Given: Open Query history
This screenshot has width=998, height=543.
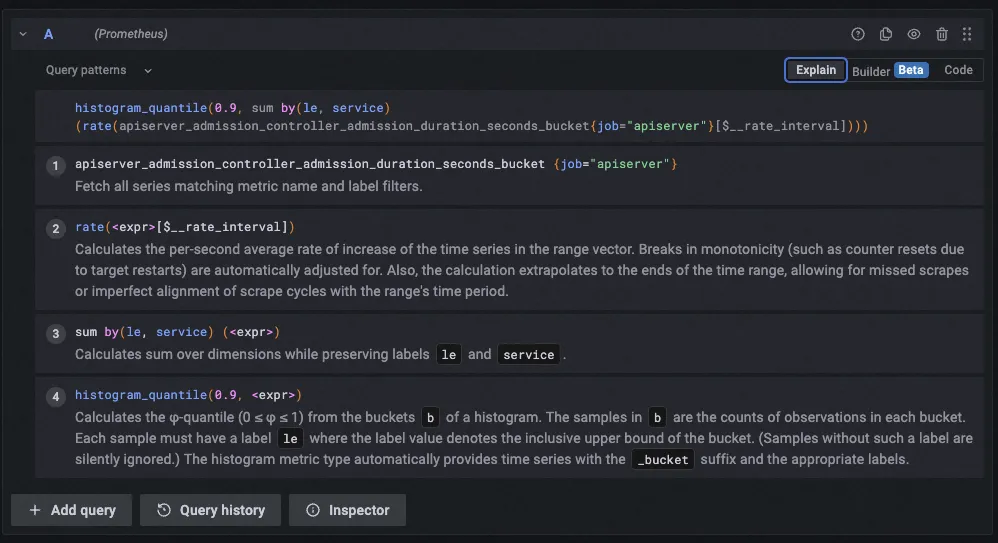Looking at the screenshot, I should [211, 510].
